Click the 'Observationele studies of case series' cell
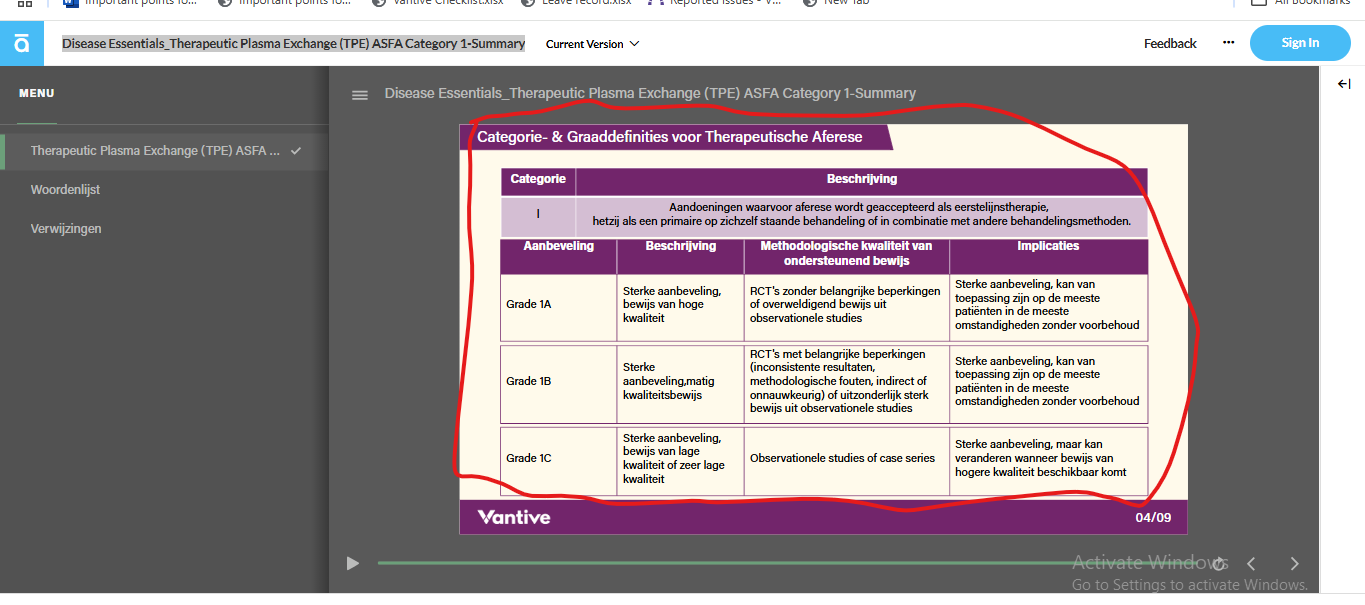The image size is (1365, 605). 846,459
